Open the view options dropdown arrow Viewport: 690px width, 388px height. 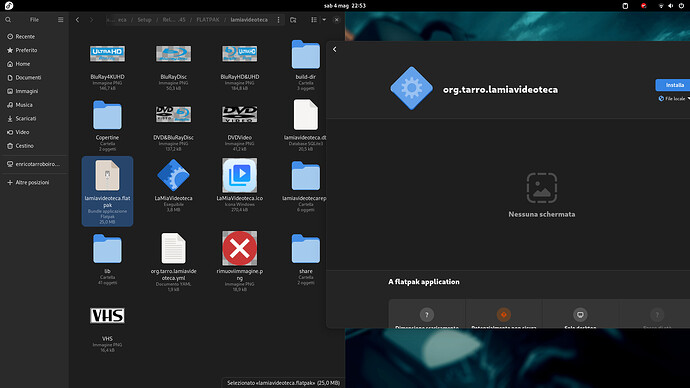(324, 20)
